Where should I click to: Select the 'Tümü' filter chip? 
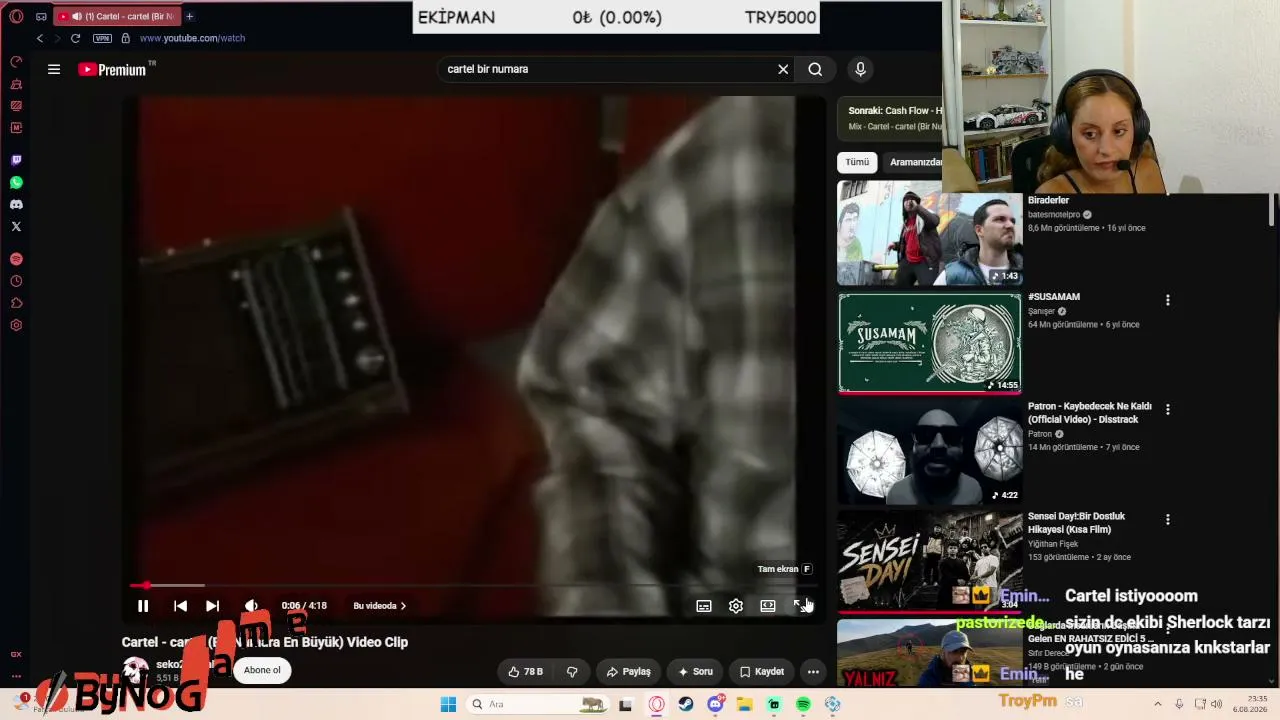857,162
